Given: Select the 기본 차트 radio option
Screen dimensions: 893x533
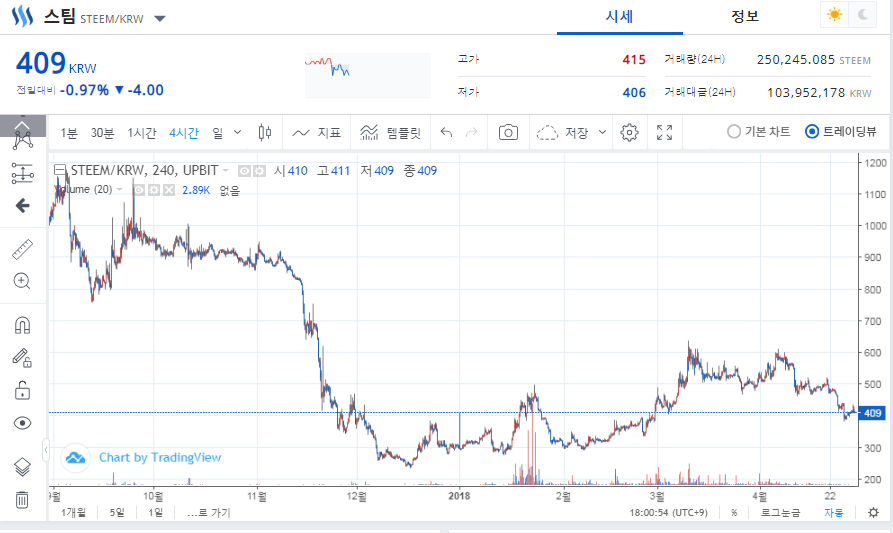Looking at the screenshot, I should [x=734, y=132].
